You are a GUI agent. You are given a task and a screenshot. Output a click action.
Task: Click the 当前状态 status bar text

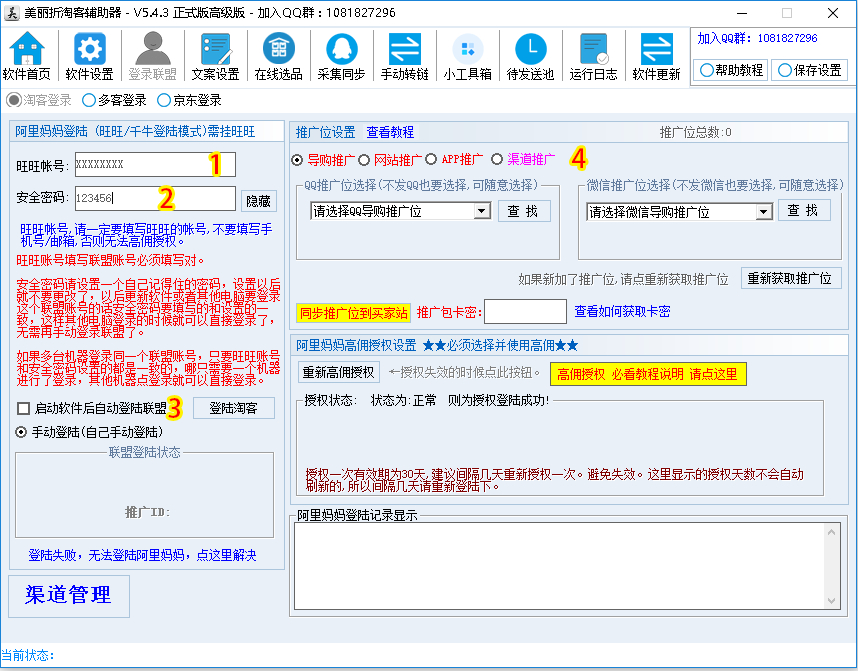(x=28, y=656)
